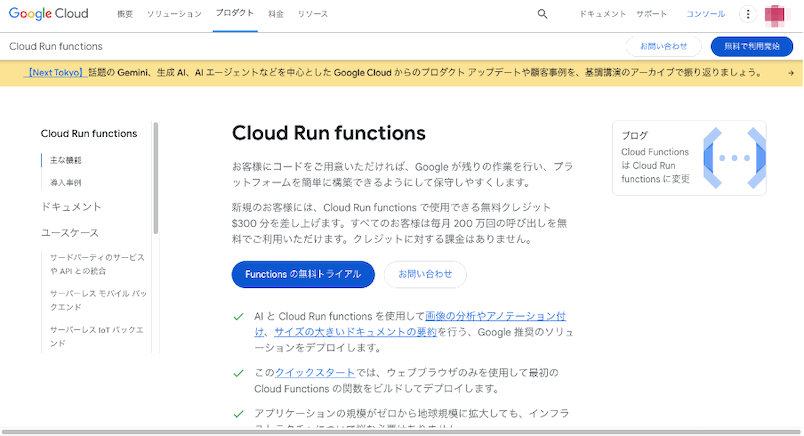
Task: Select the プロダクト tab
Action: pos(234,14)
